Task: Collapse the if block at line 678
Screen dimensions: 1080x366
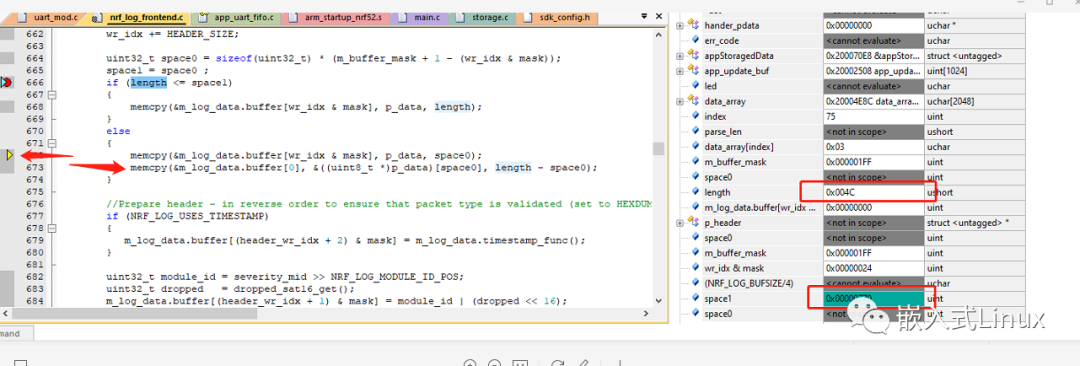Action: (x=52, y=228)
